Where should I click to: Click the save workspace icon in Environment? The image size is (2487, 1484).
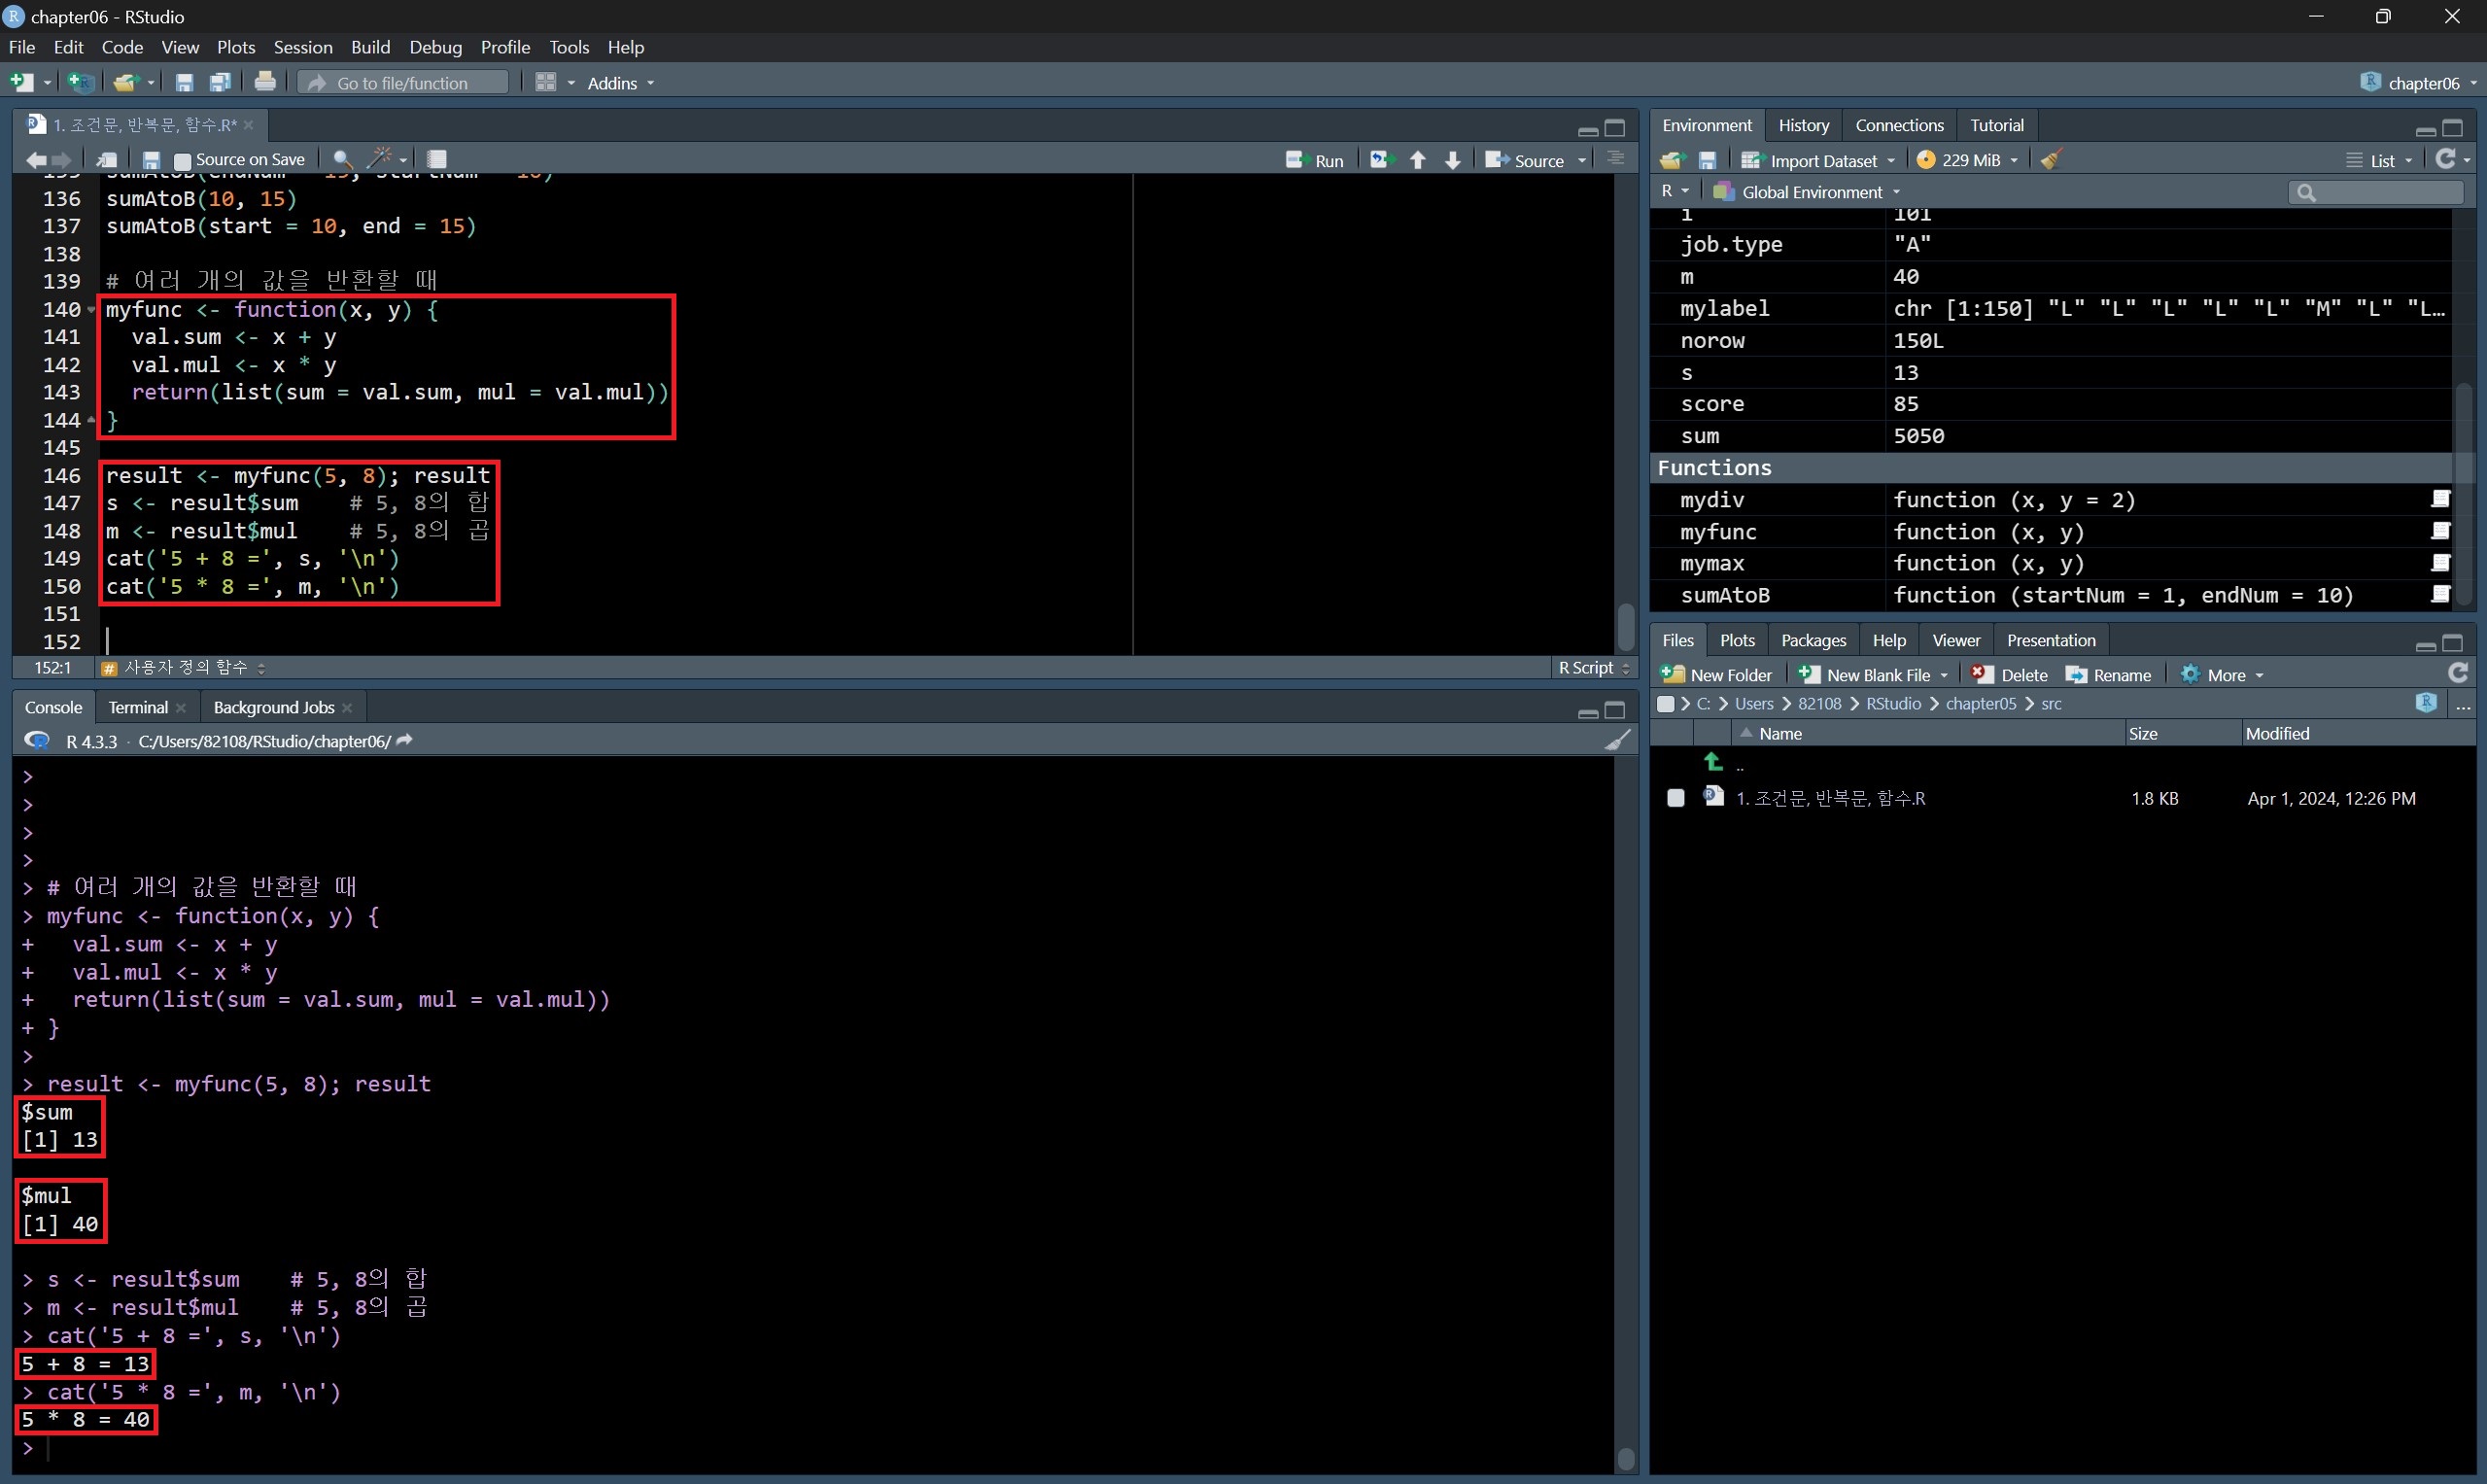1708,160
